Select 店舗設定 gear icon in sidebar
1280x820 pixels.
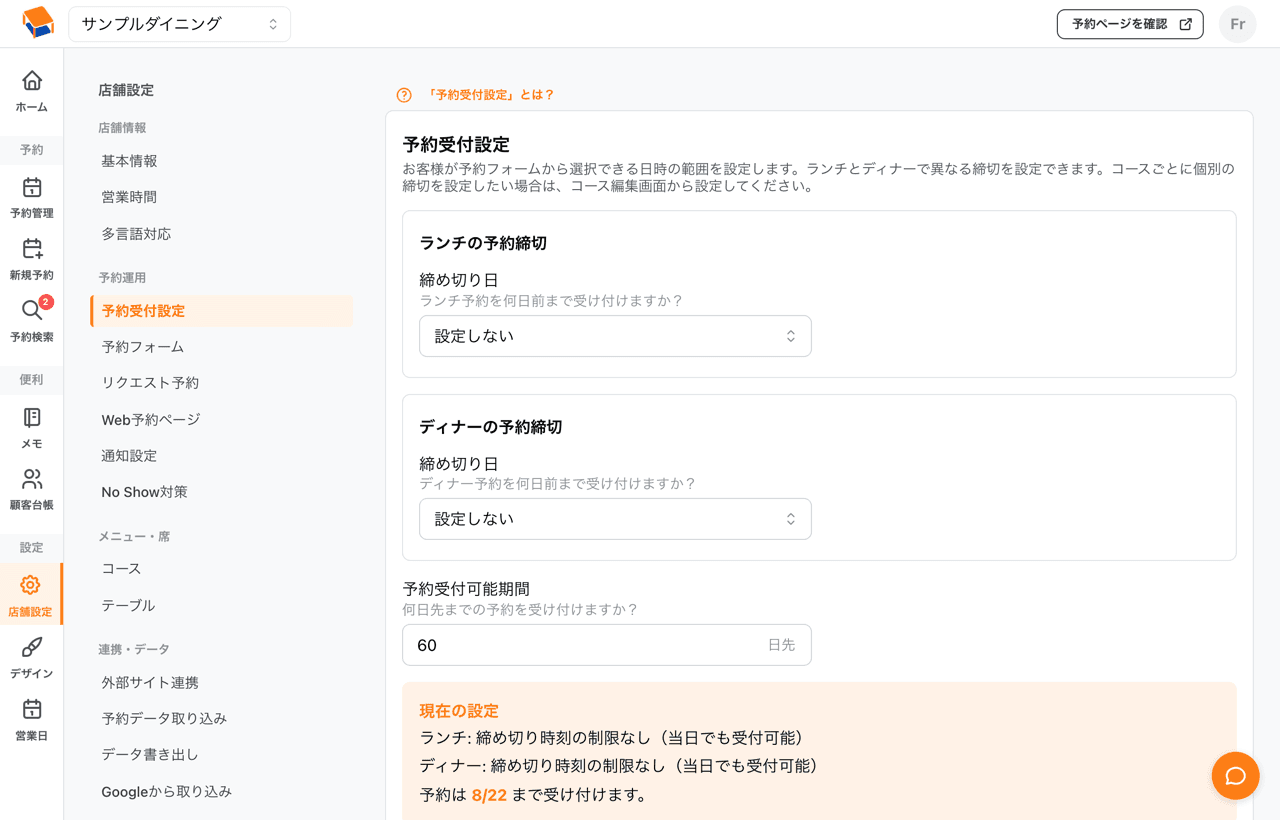[31, 585]
